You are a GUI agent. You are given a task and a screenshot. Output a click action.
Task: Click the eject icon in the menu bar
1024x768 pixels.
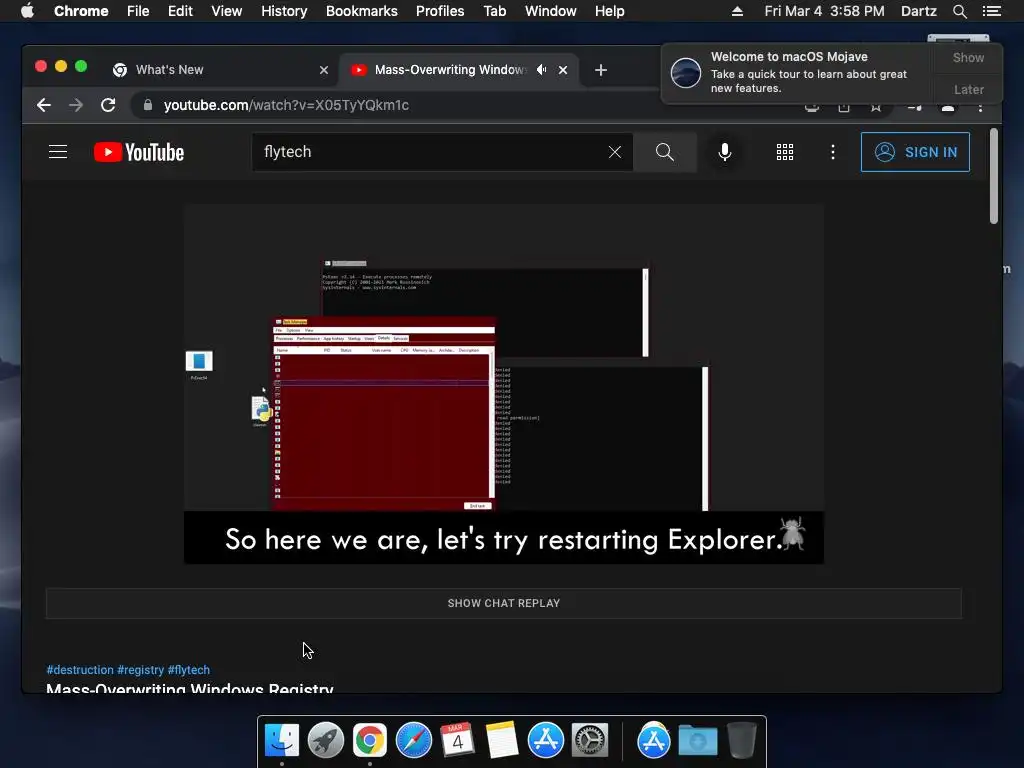pos(737,11)
